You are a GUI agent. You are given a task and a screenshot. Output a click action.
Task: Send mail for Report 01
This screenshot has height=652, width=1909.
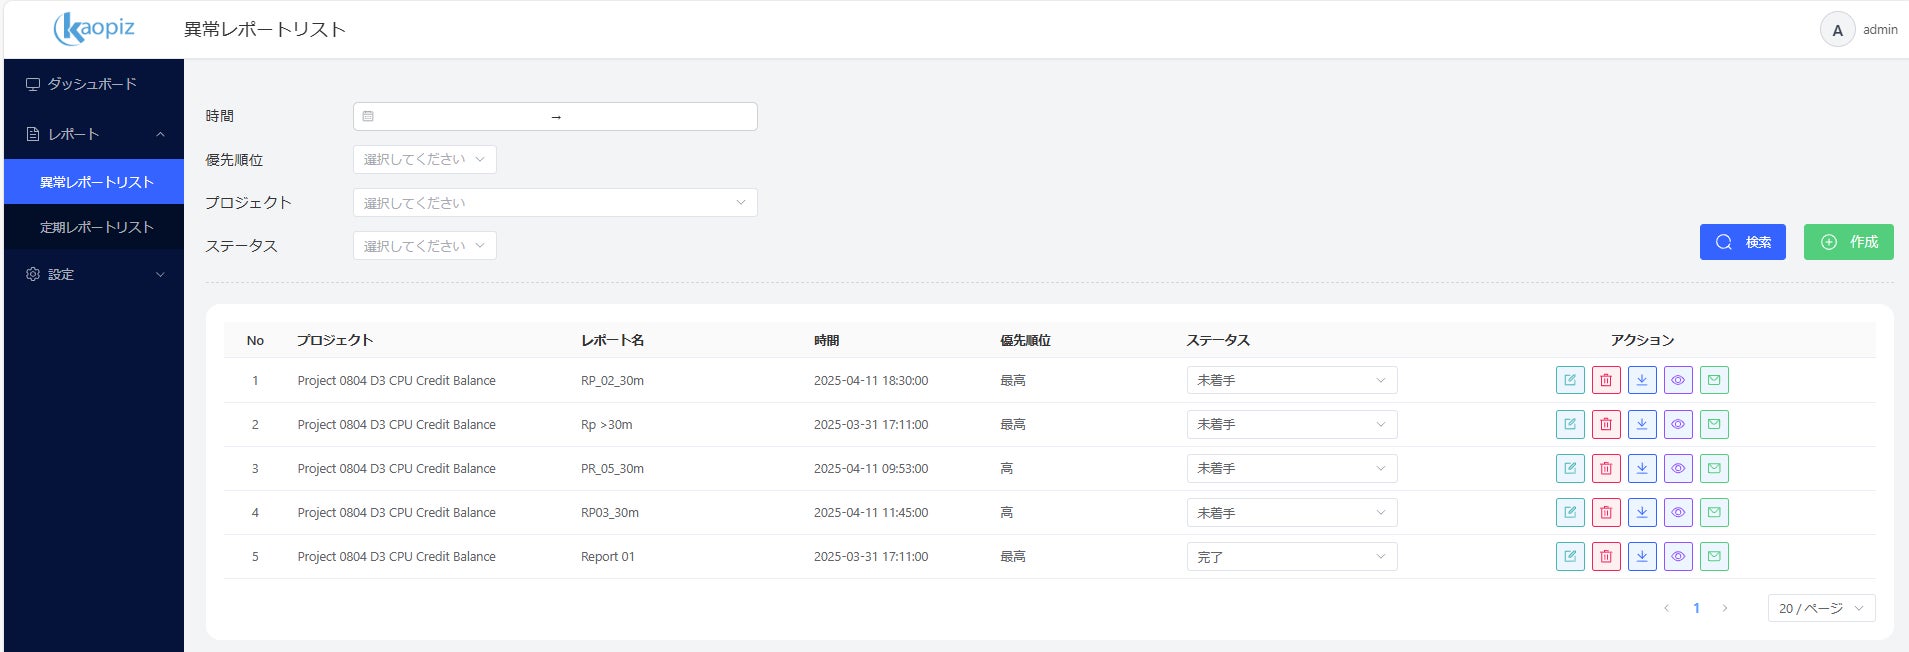(1714, 556)
